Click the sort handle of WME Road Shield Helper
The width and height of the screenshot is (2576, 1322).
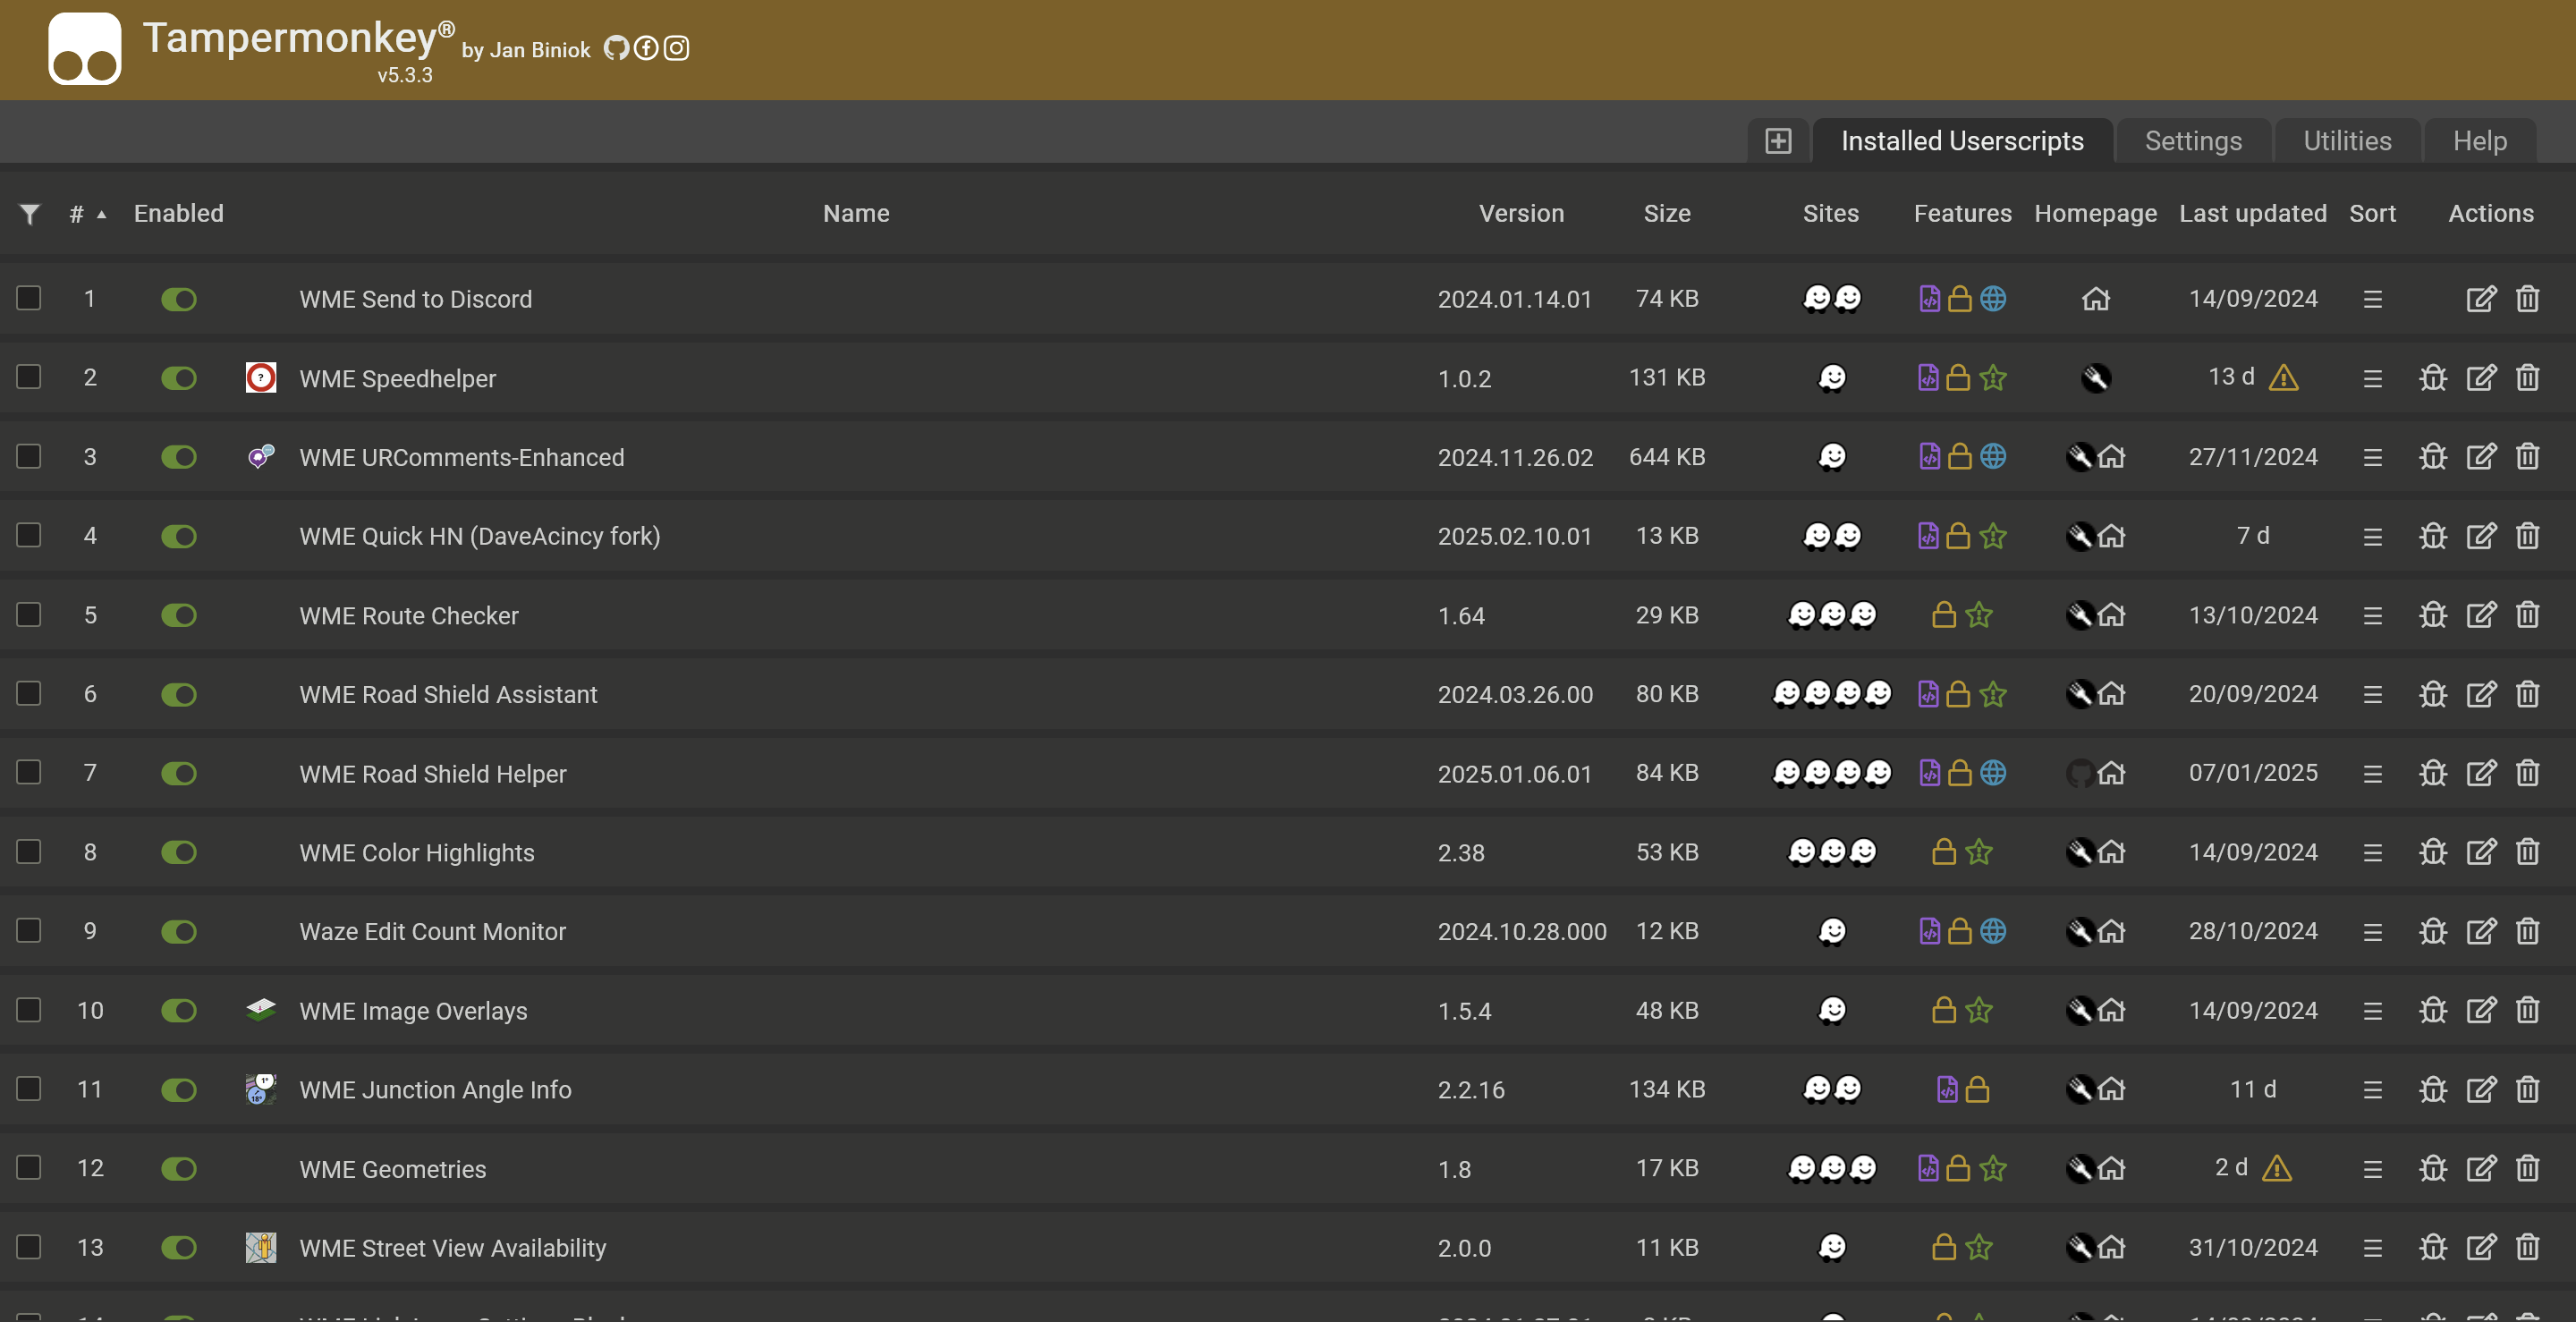(x=2372, y=774)
